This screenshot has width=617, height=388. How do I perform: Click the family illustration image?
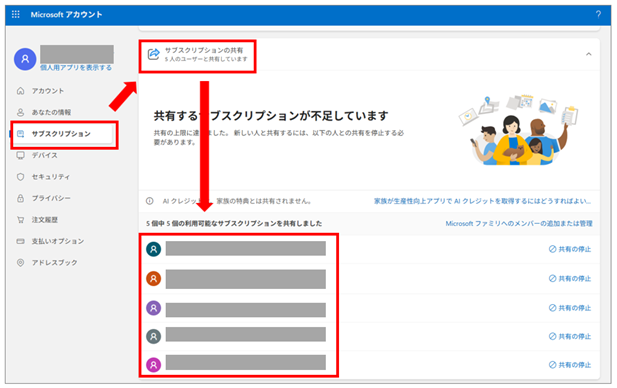point(519,130)
